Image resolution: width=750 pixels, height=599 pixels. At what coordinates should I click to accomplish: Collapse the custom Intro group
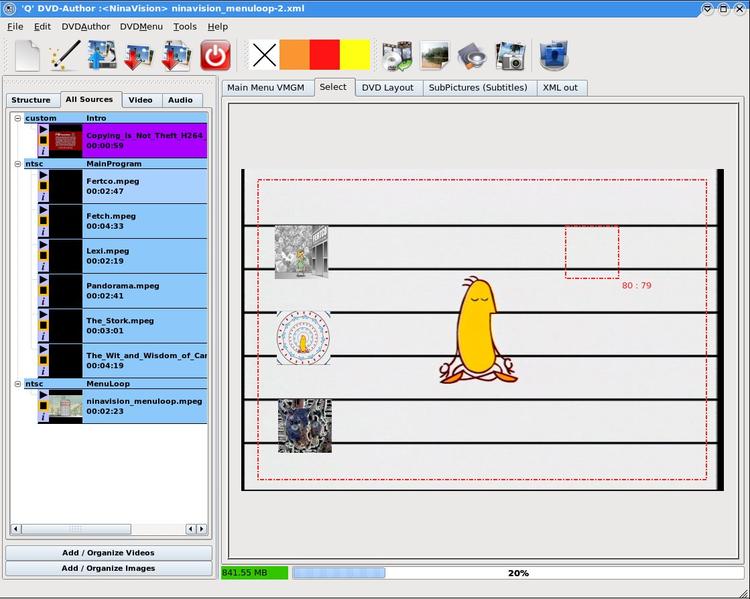(18, 118)
